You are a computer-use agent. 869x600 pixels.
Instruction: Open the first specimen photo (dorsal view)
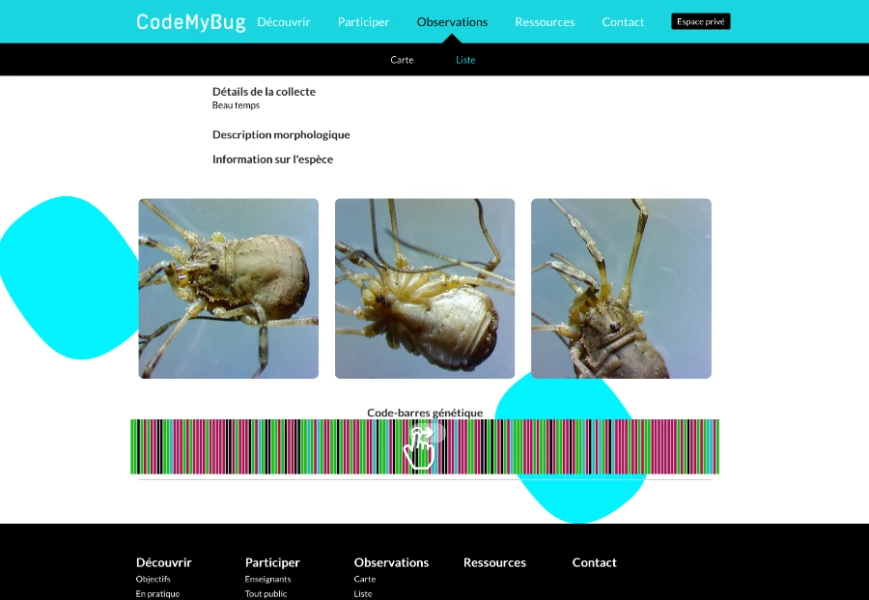[228, 288]
